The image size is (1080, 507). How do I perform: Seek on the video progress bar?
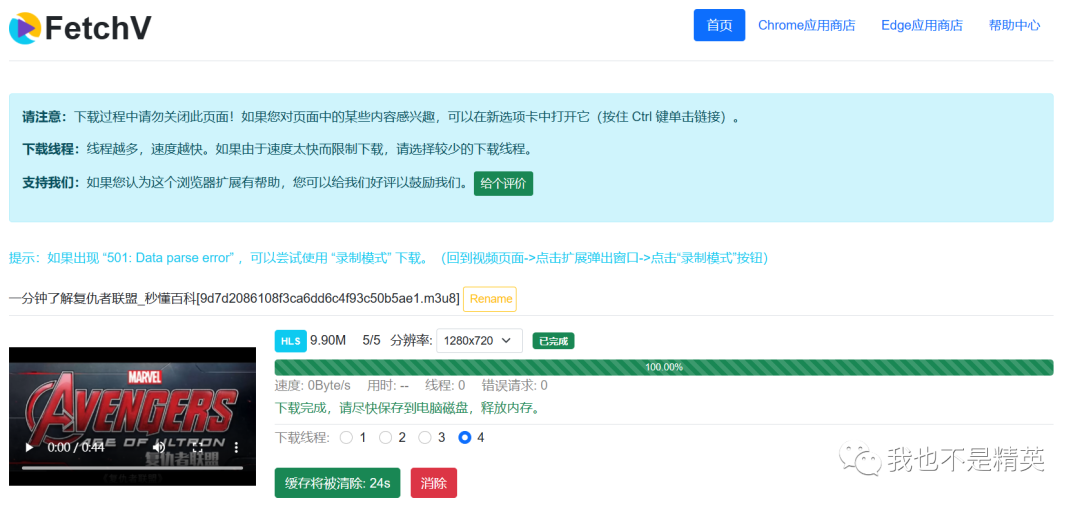(132, 468)
